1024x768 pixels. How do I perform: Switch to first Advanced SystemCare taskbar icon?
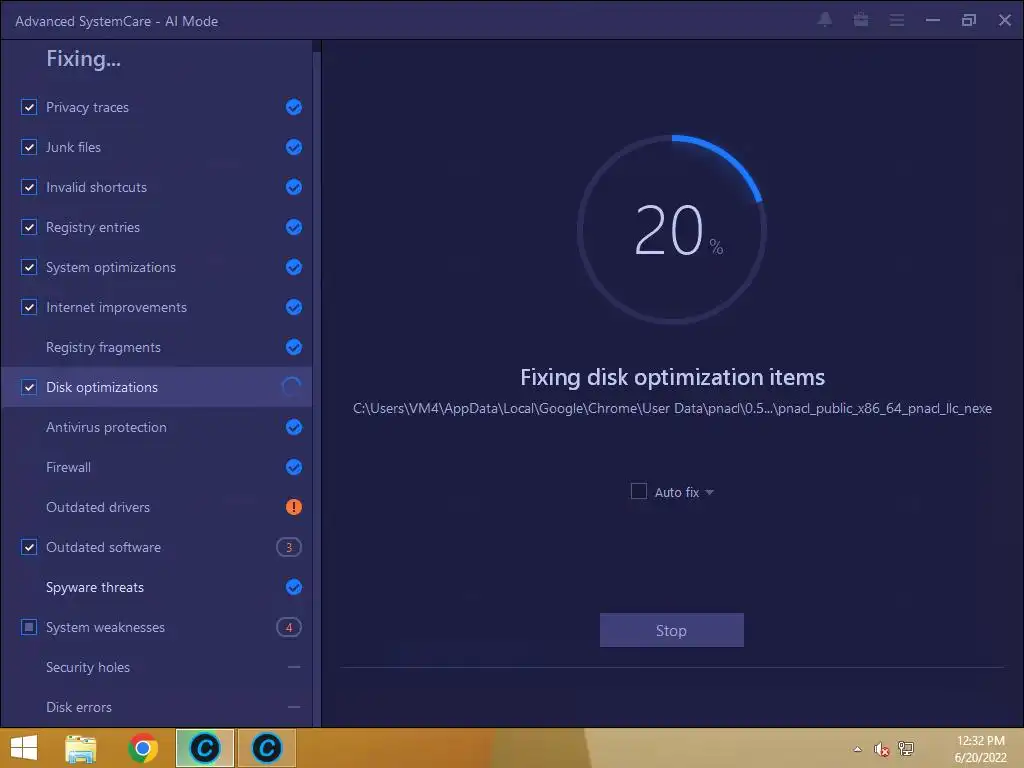tap(204, 748)
